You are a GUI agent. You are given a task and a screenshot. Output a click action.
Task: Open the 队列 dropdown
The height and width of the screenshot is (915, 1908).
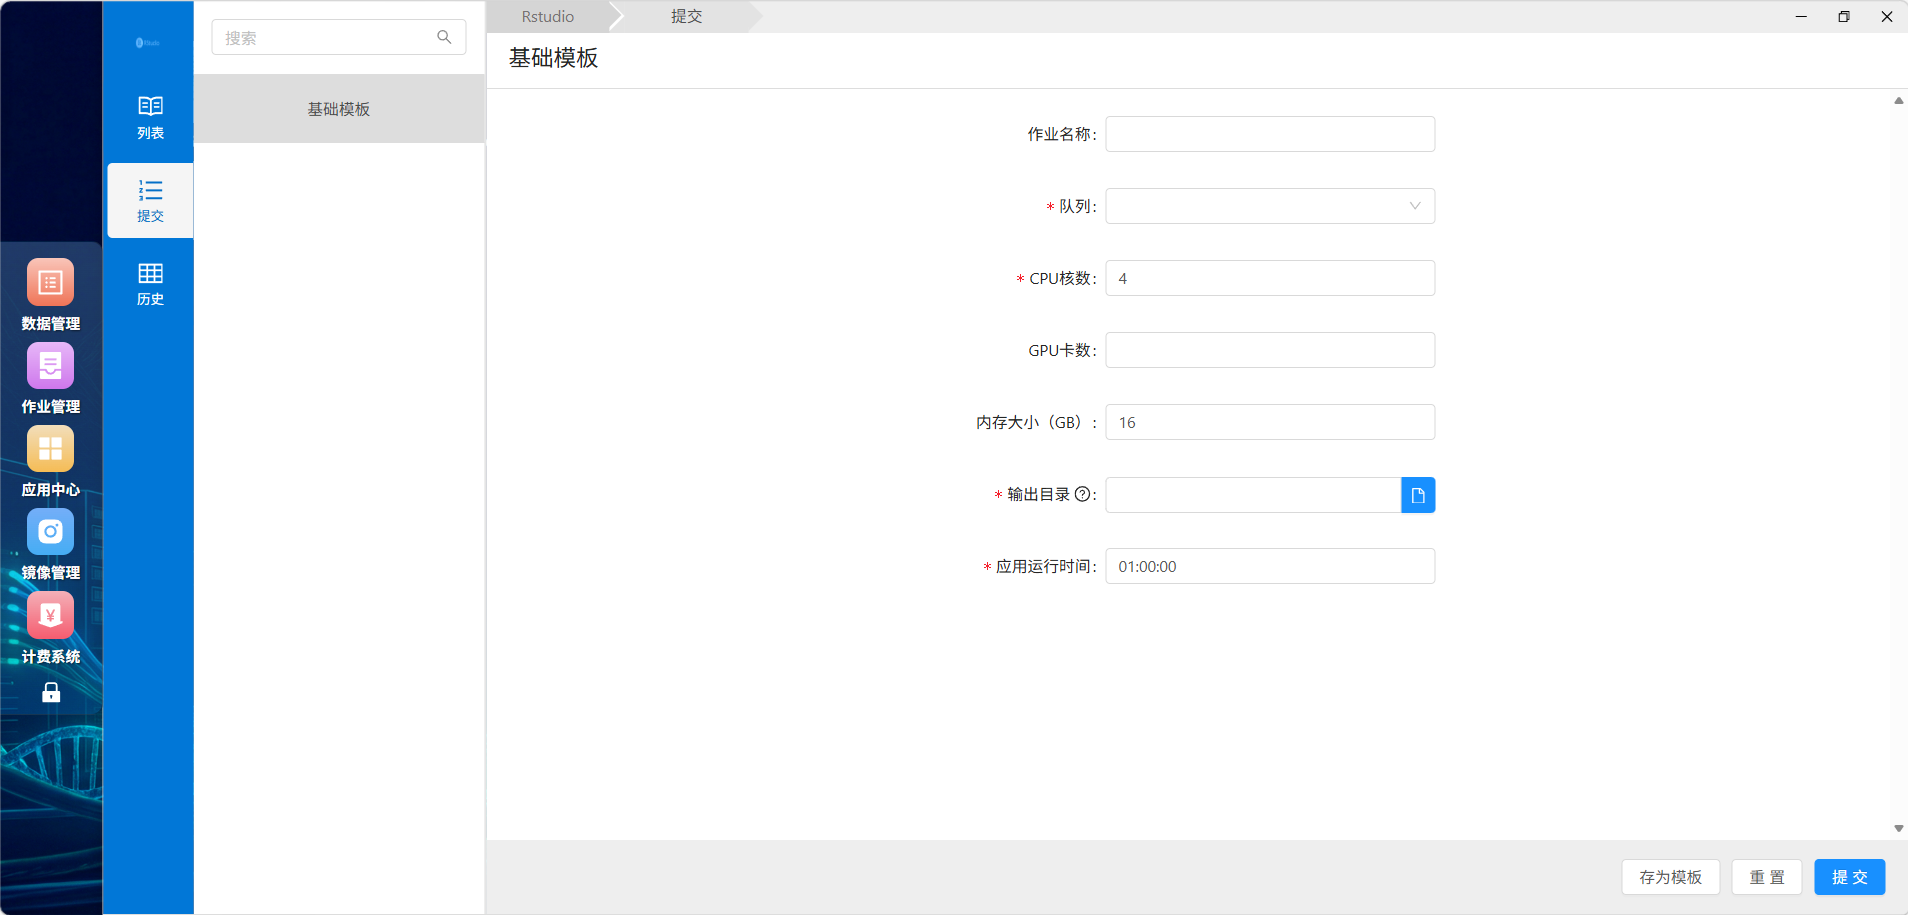coord(1270,206)
